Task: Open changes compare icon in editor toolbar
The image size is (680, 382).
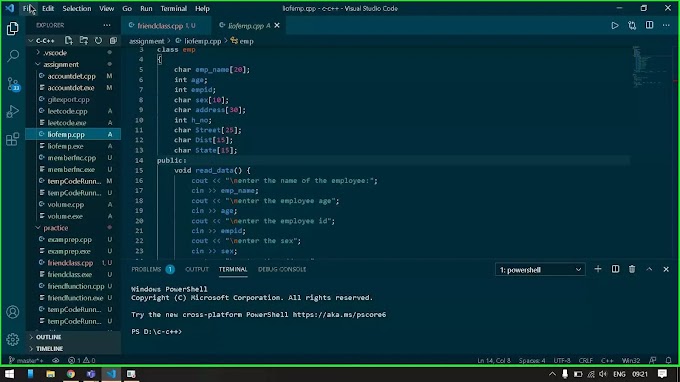Action: (632, 26)
